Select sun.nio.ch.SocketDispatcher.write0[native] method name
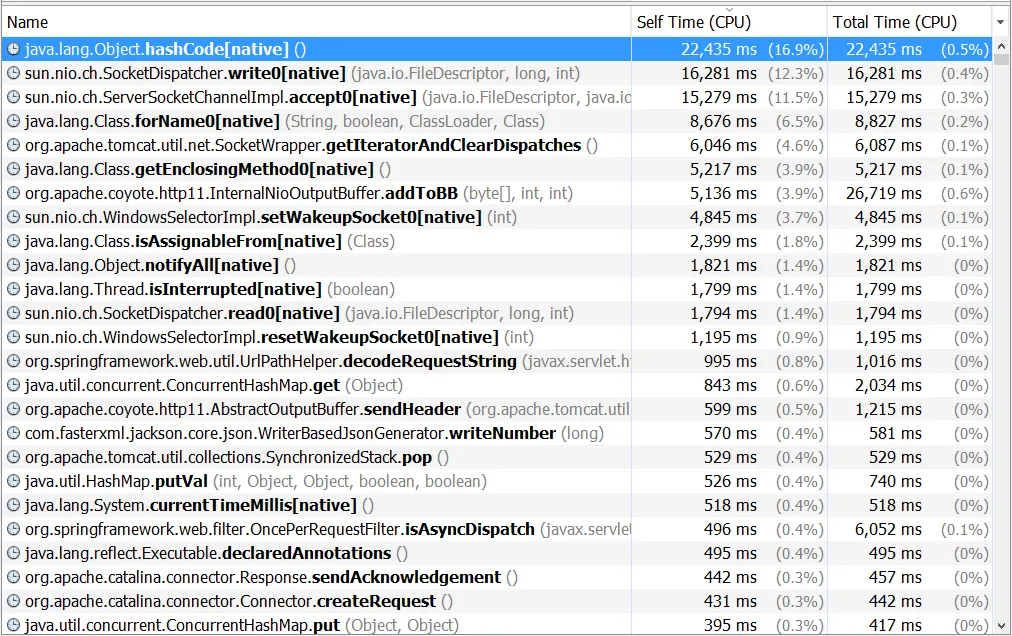The width and height of the screenshot is (1012, 636). click(185, 74)
